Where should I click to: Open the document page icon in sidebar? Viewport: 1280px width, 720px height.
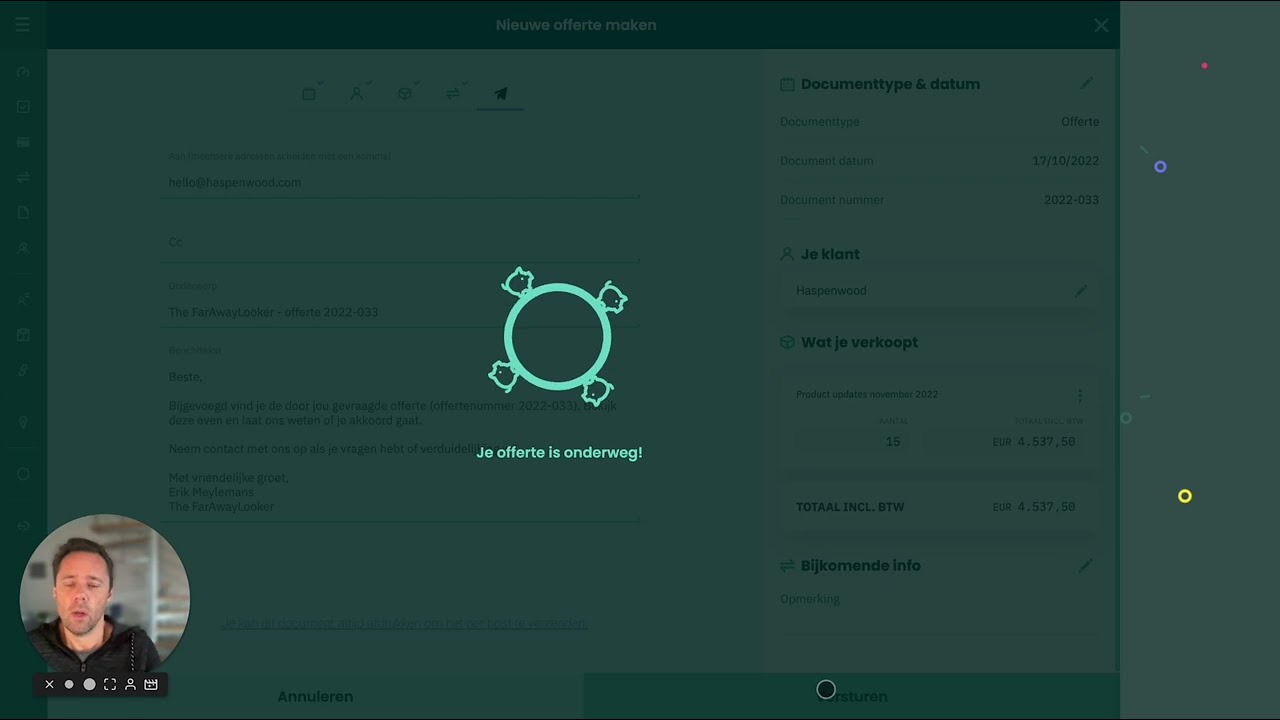pyautogui.click(x=23, y=212)
